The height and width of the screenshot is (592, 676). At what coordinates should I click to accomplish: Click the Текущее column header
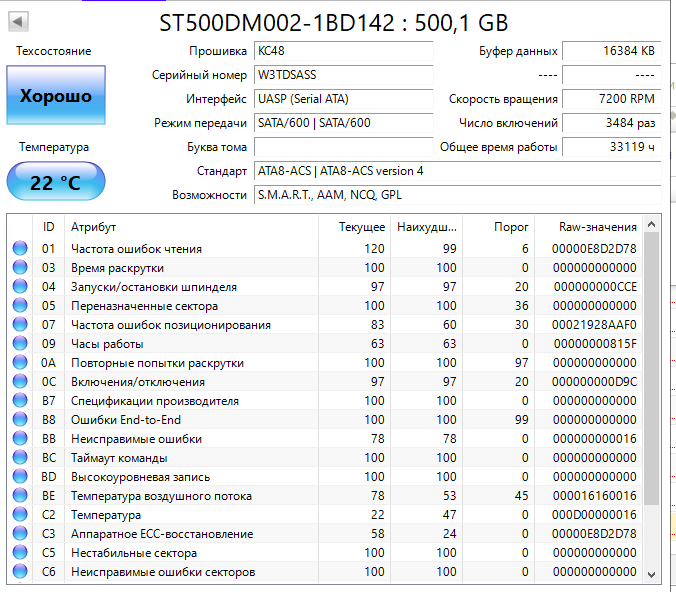coord(354,227)
